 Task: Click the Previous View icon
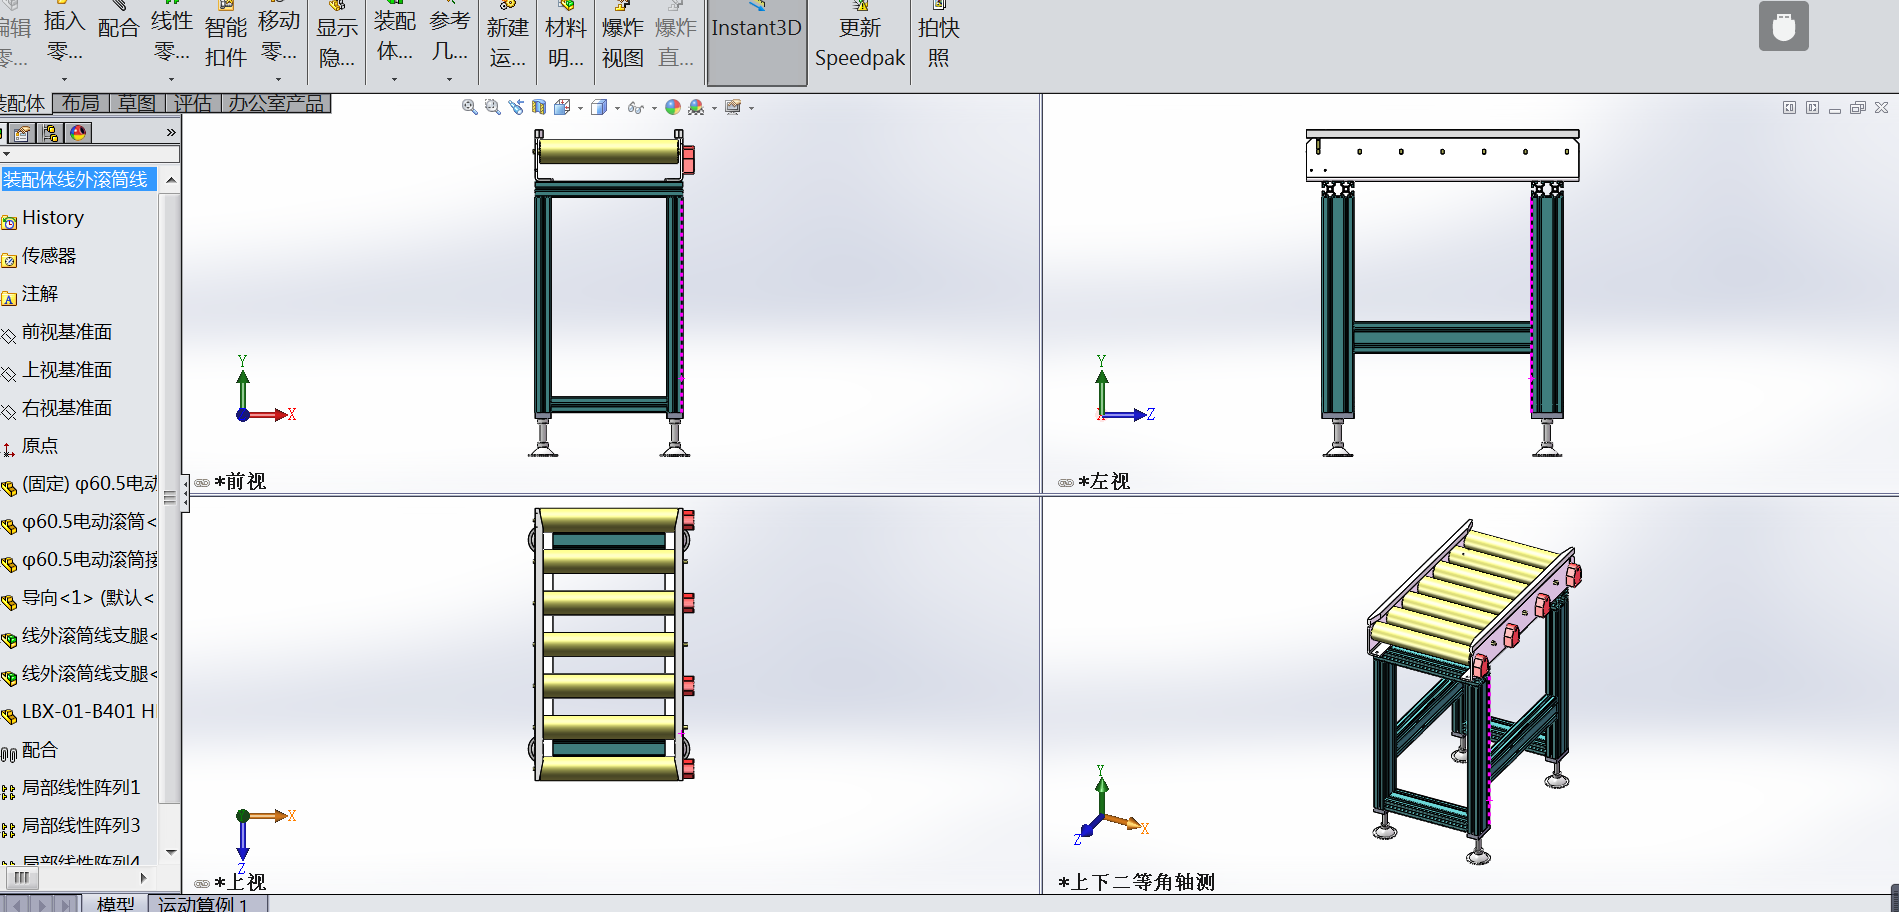[516, 107]
